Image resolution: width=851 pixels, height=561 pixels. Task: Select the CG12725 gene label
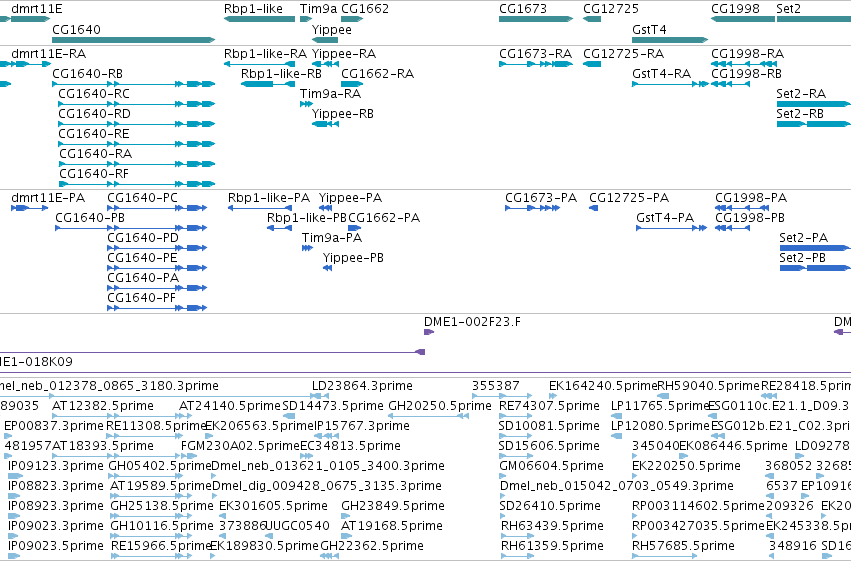(611, 9)
